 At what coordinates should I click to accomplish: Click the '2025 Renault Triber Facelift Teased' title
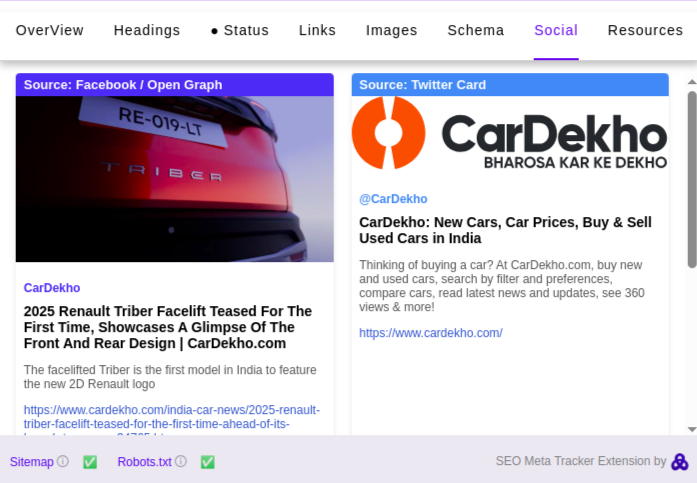[x=168, y=327]
